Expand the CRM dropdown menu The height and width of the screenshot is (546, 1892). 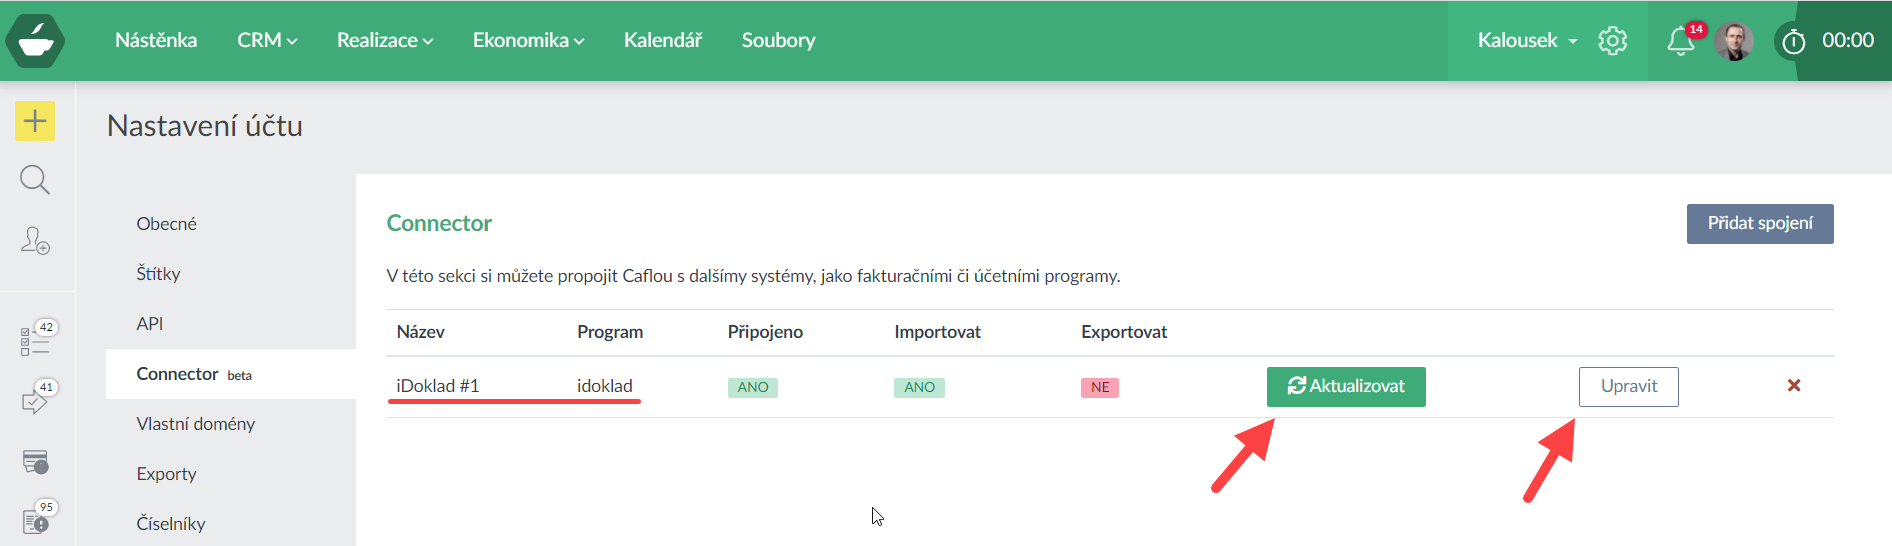(267, 41)
